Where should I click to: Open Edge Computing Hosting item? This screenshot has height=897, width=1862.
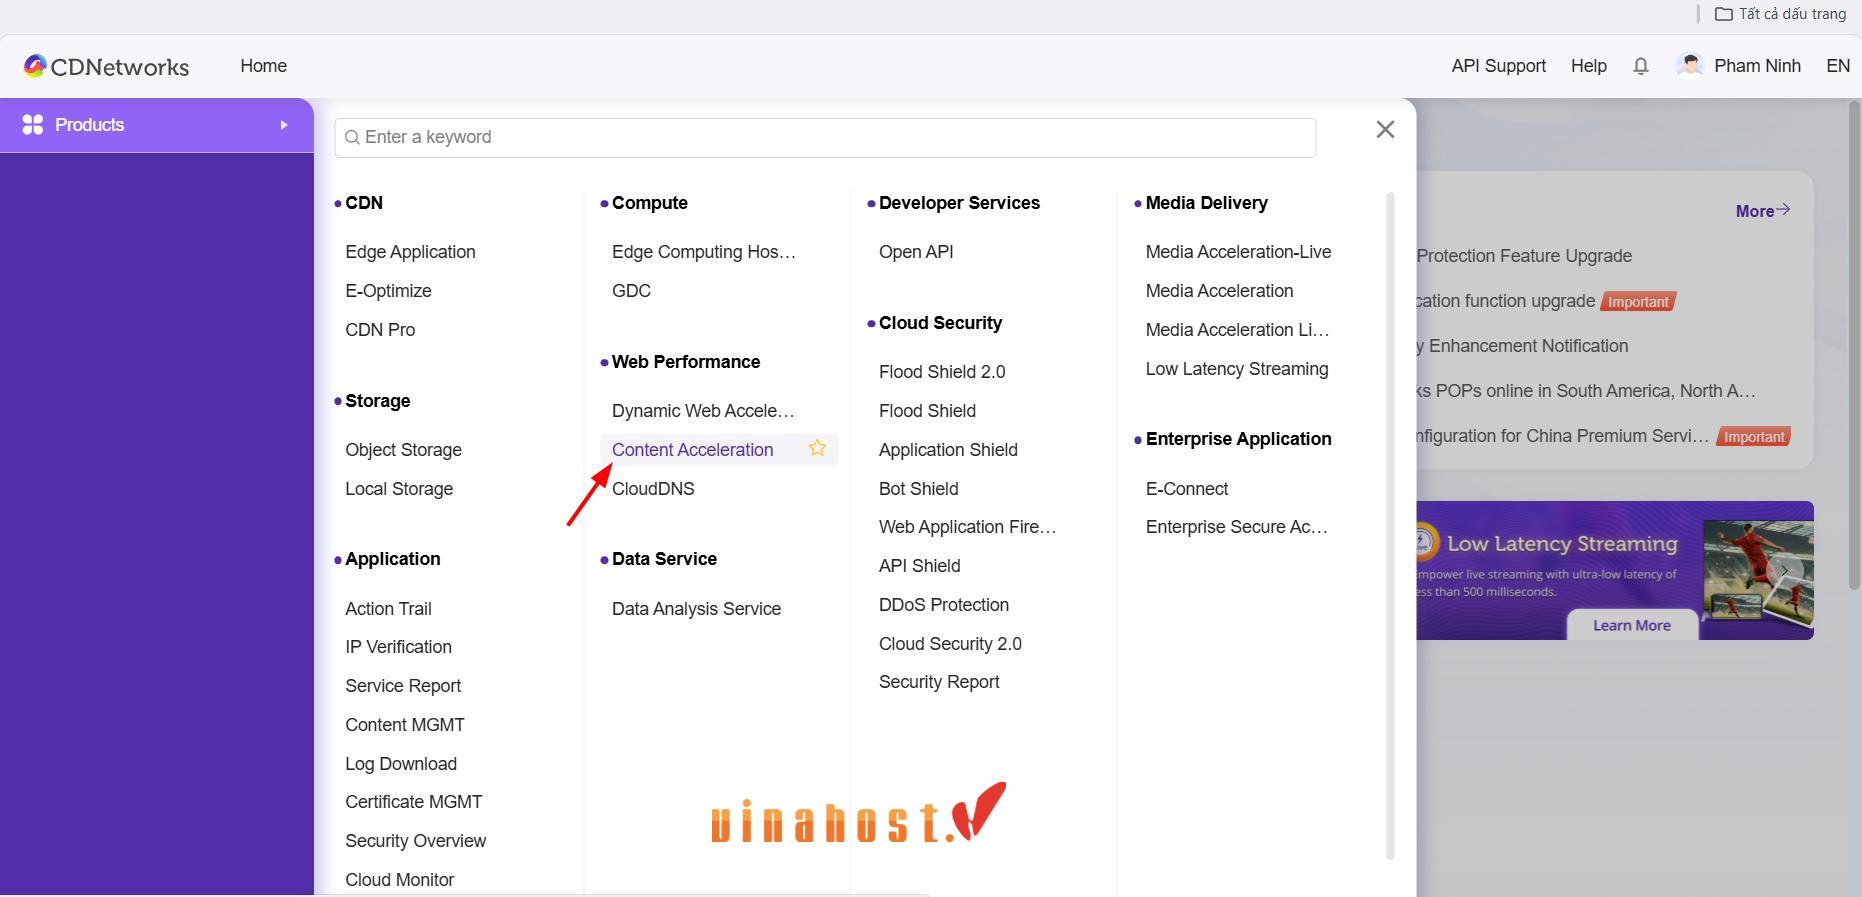pyautogui.click(x=704, y=252)
